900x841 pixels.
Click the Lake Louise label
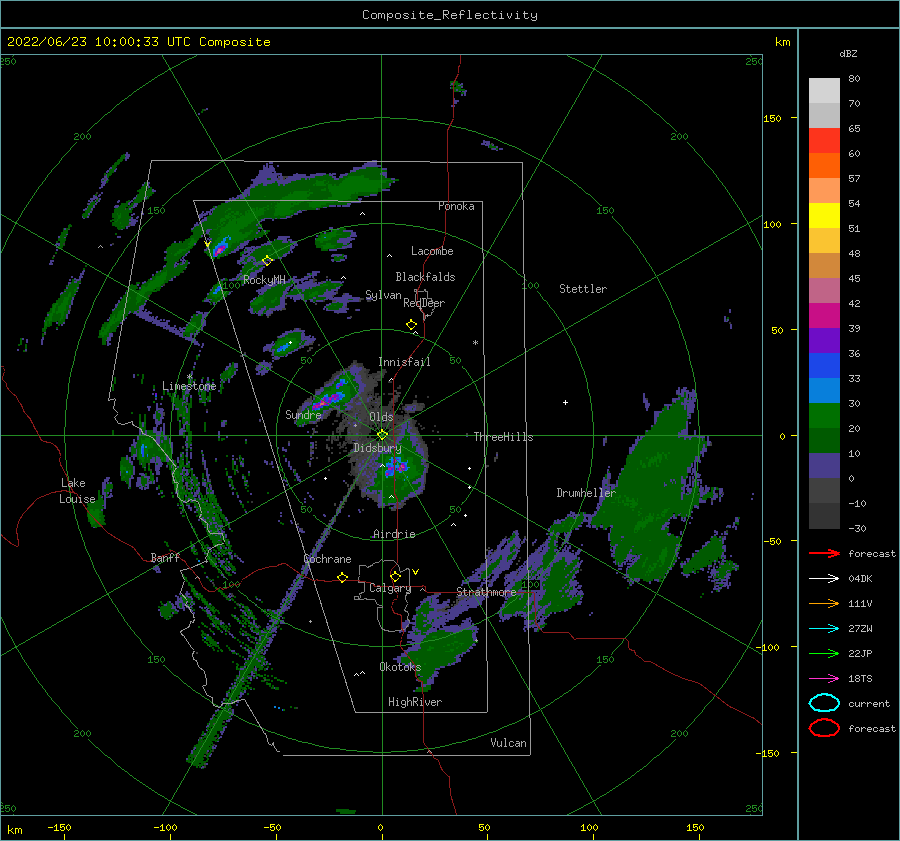coord(78,491)
